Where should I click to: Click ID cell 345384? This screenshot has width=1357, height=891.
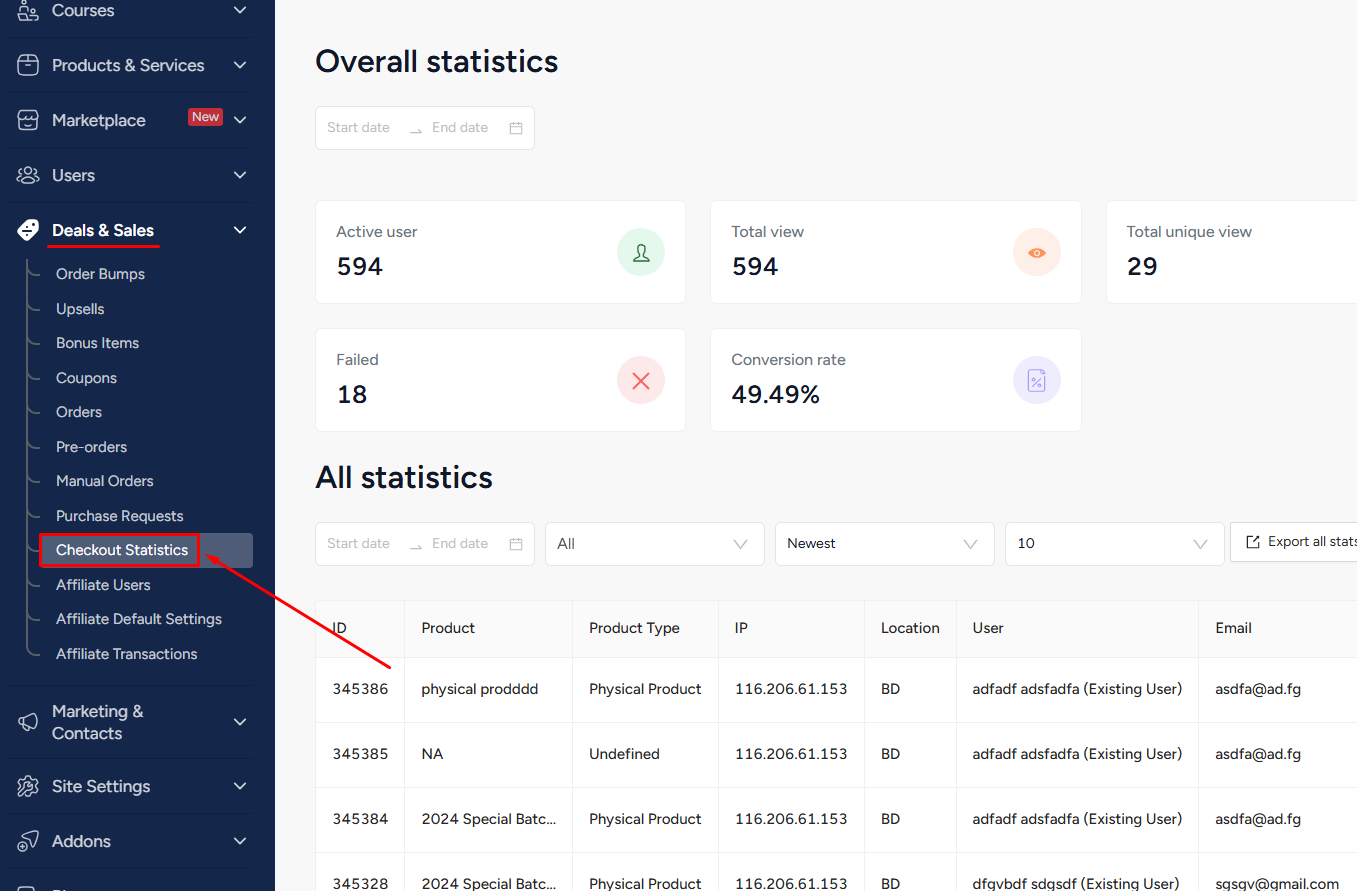(x=360, y=819)
